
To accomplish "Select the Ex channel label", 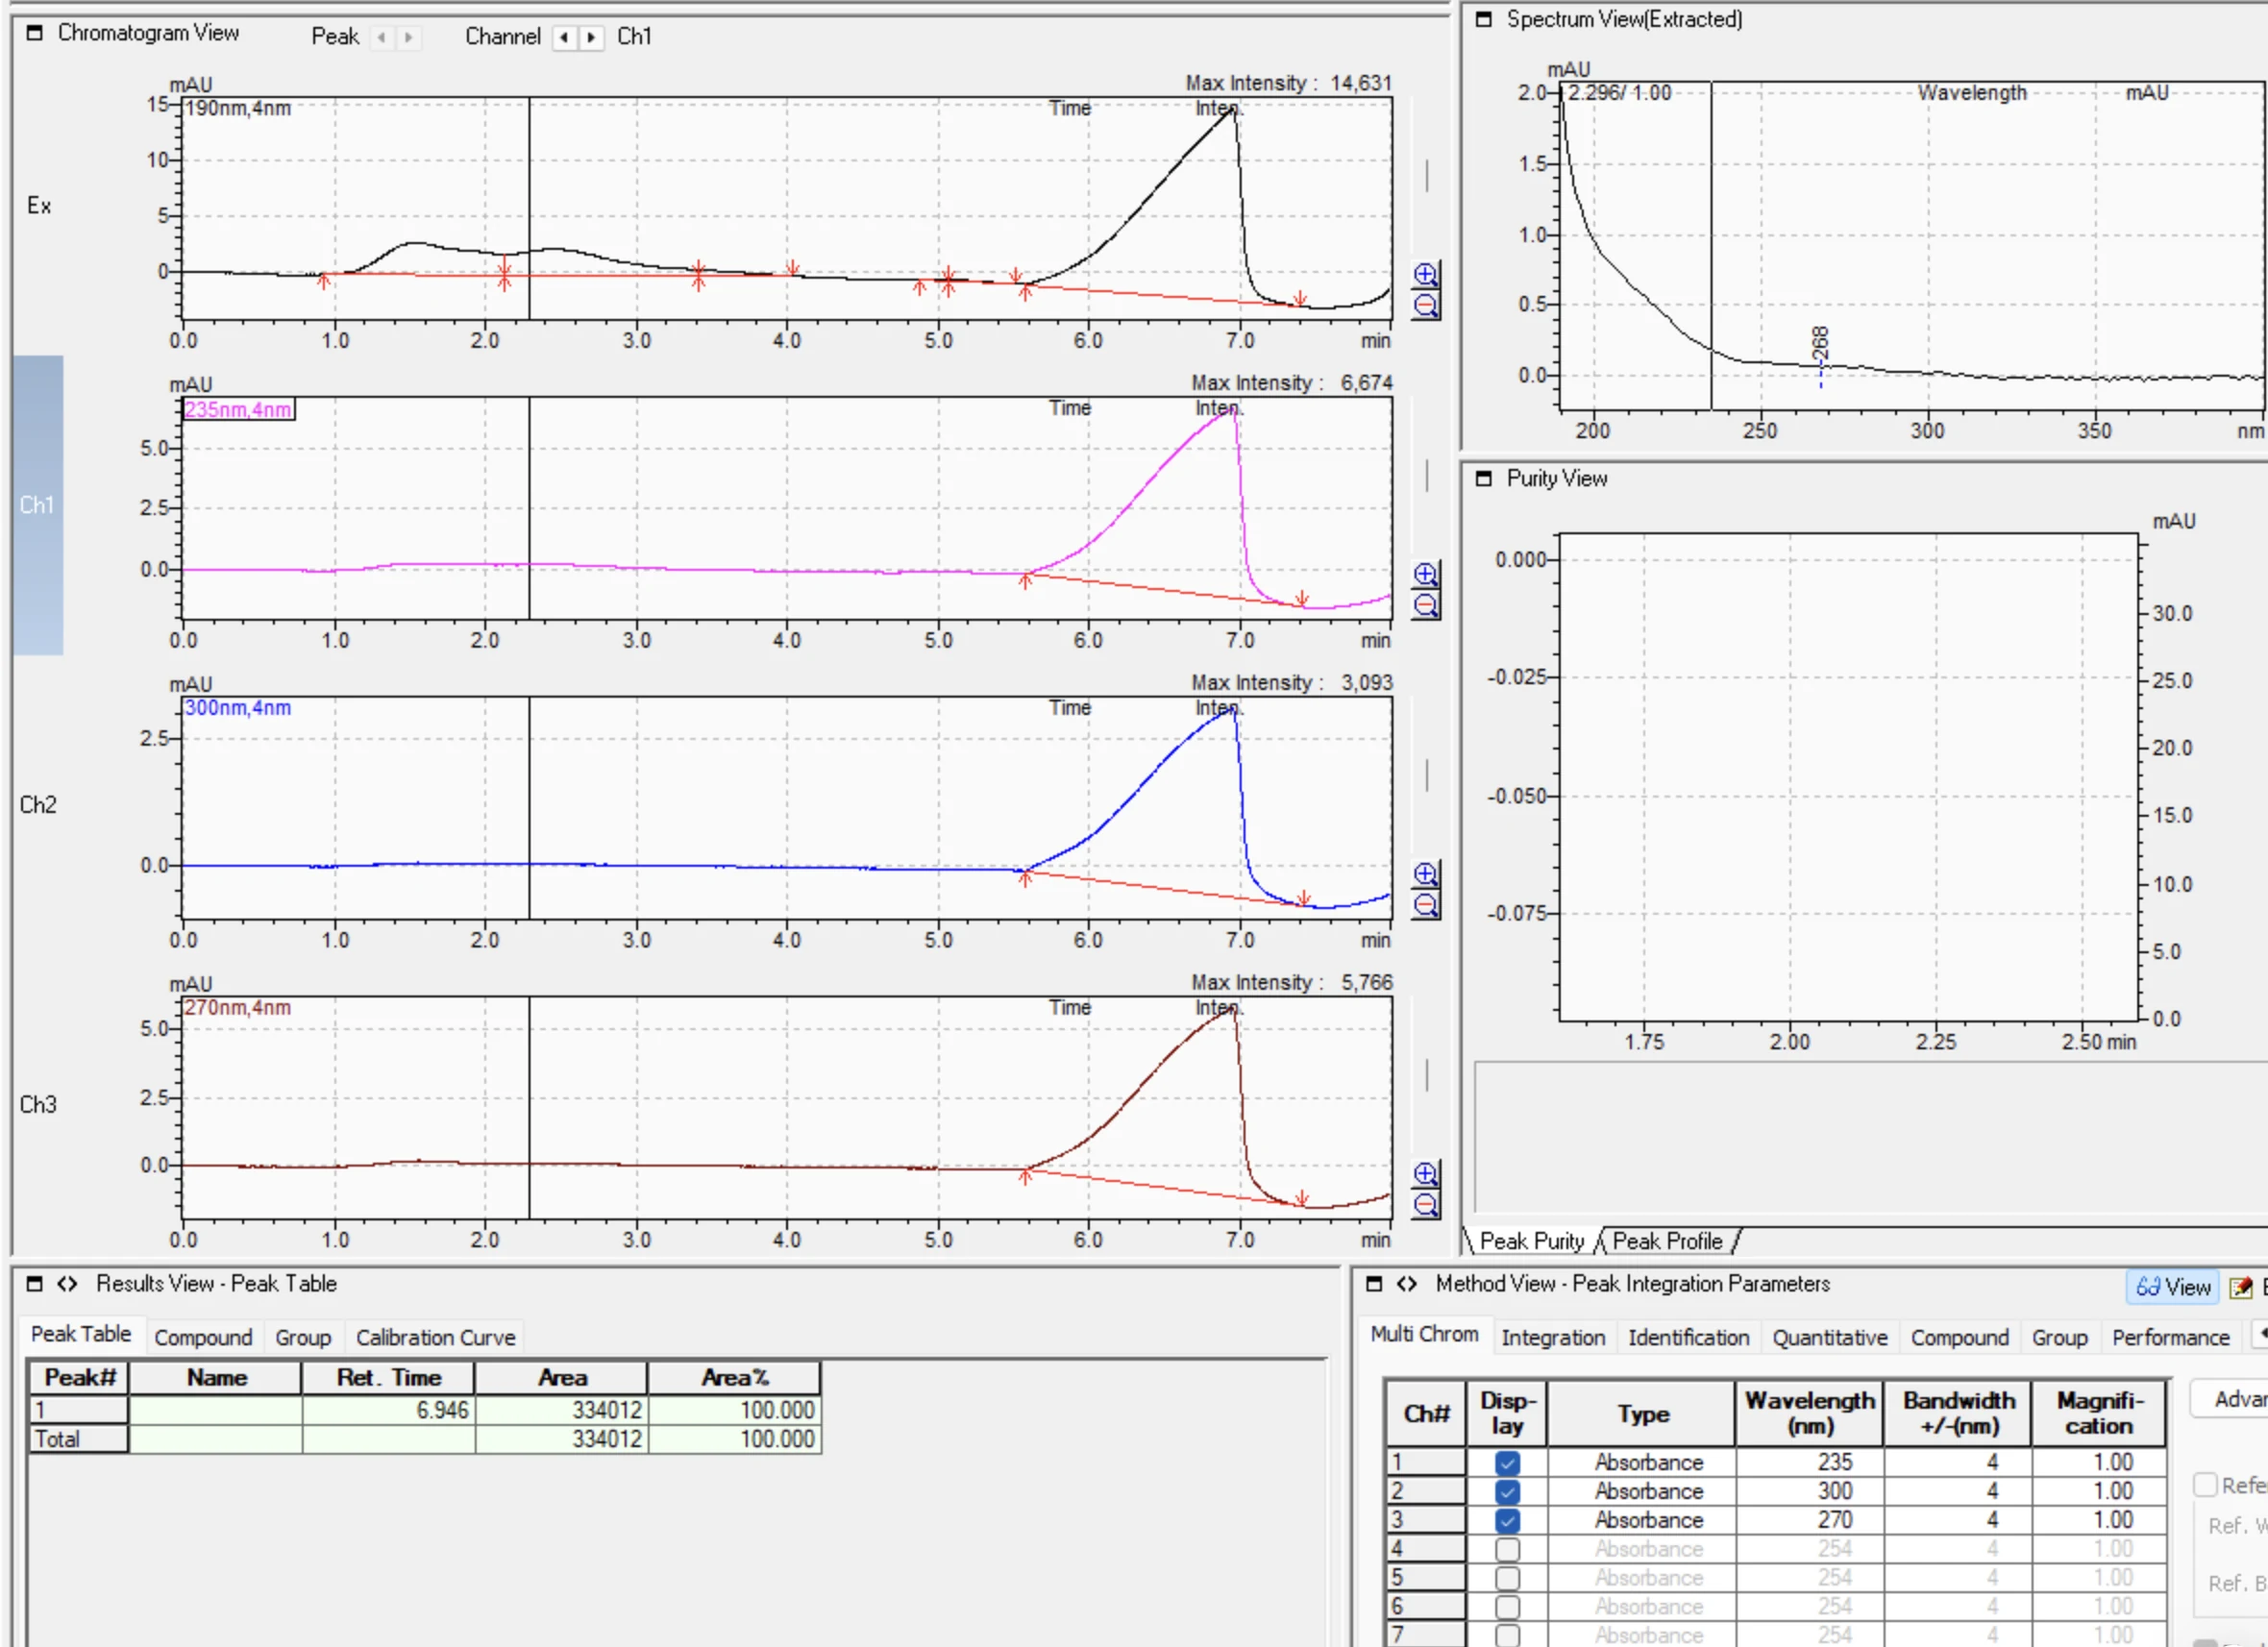I will [39, 206].
